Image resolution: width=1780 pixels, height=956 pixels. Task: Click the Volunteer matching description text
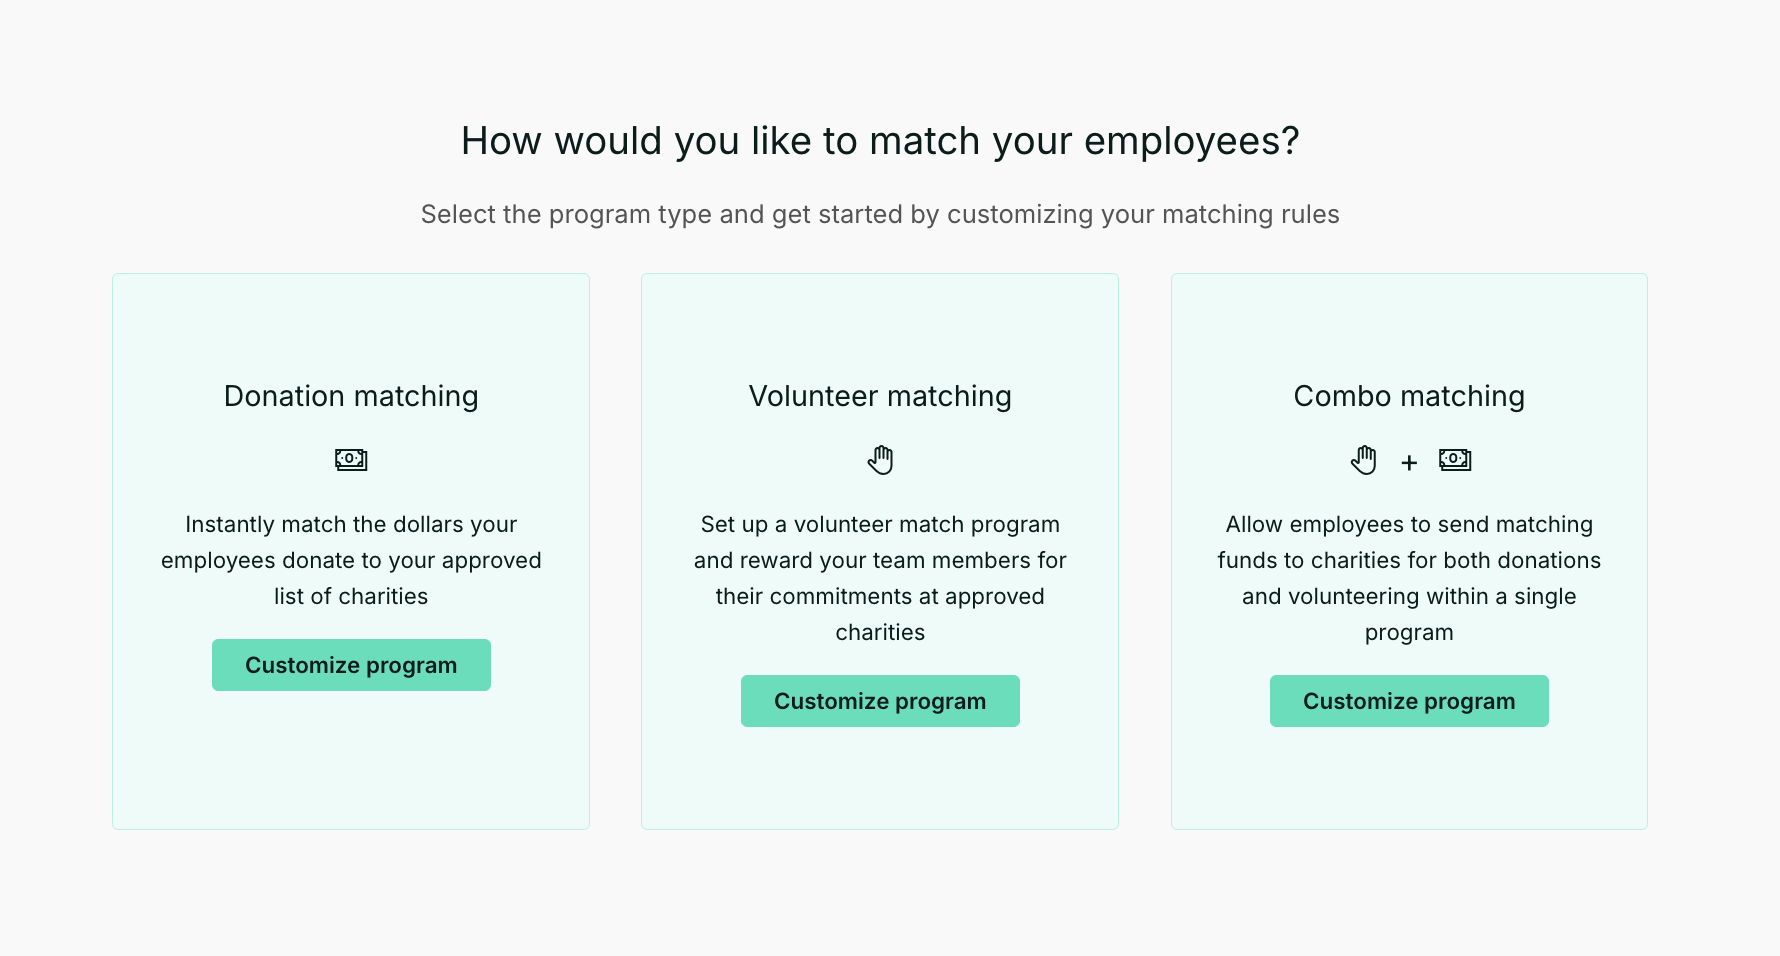click(880, 578)
